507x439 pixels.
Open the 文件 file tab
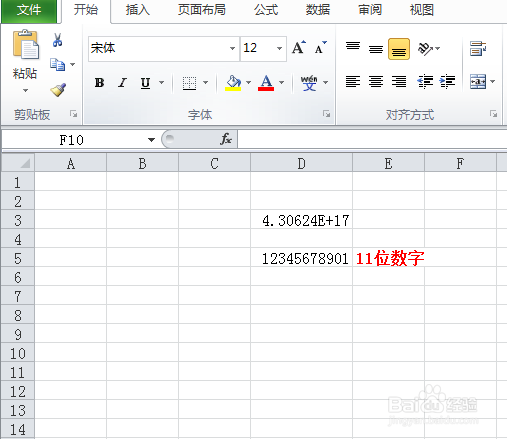pyautogui.click(x=29, y=10)
